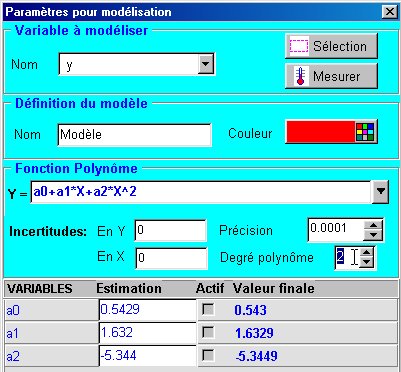Image resolution: width=401 pixels, height=372 pixels.
Task: Click the a2 variable label
Action: coord(13,356)
